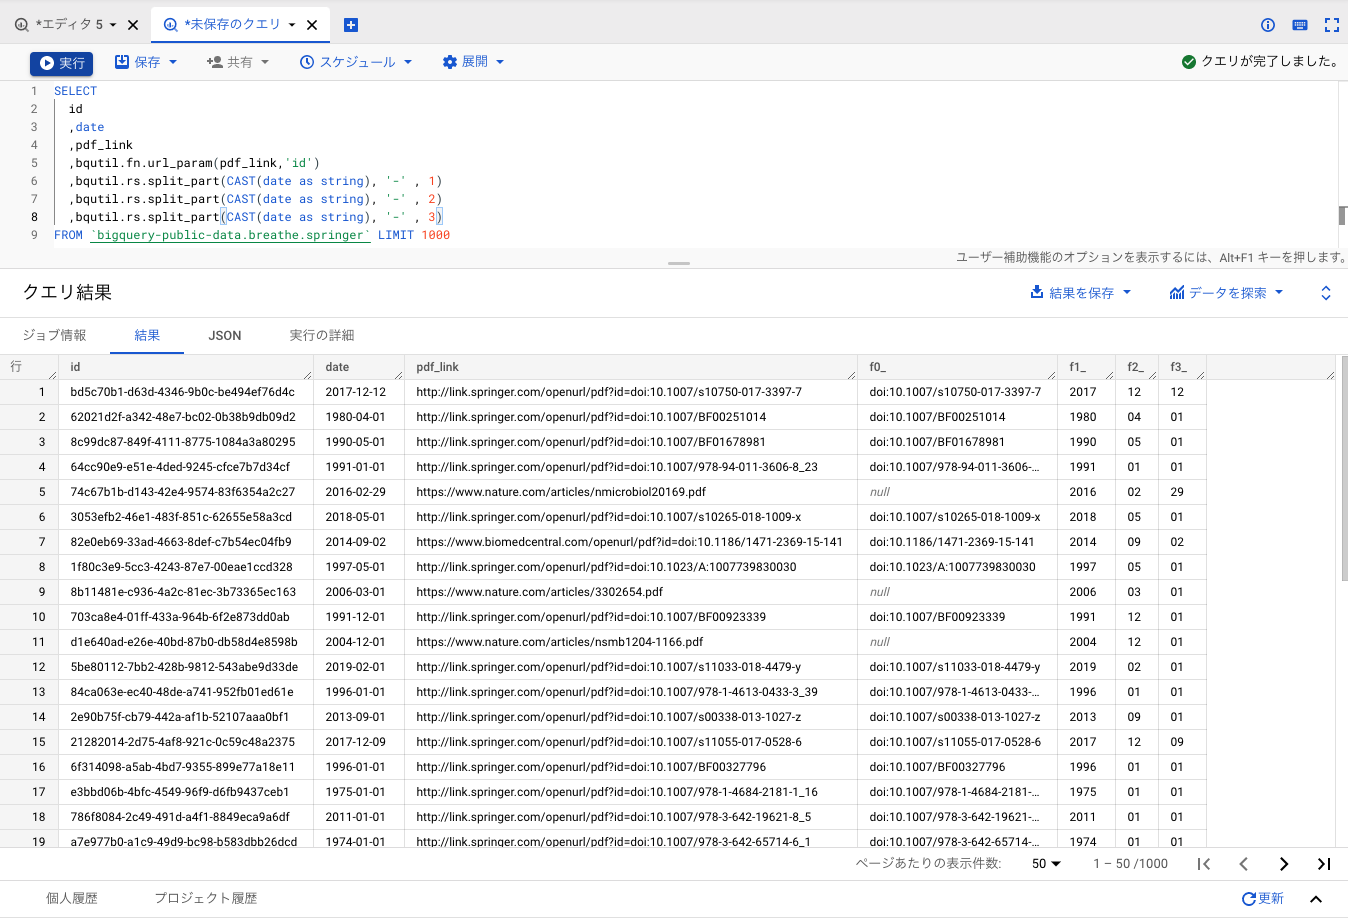
Task: Open the プロジェクト履歴 tab
Action: click(x=205, y=898)
